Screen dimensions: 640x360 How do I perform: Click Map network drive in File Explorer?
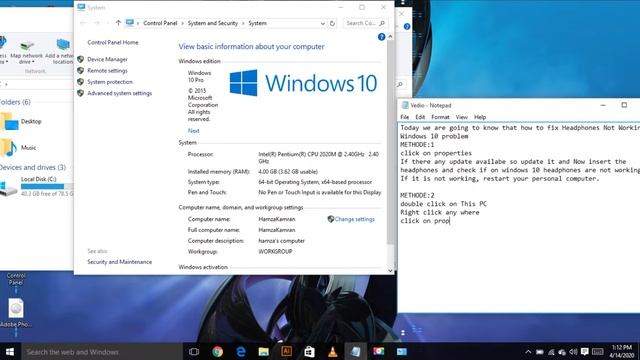27,52
